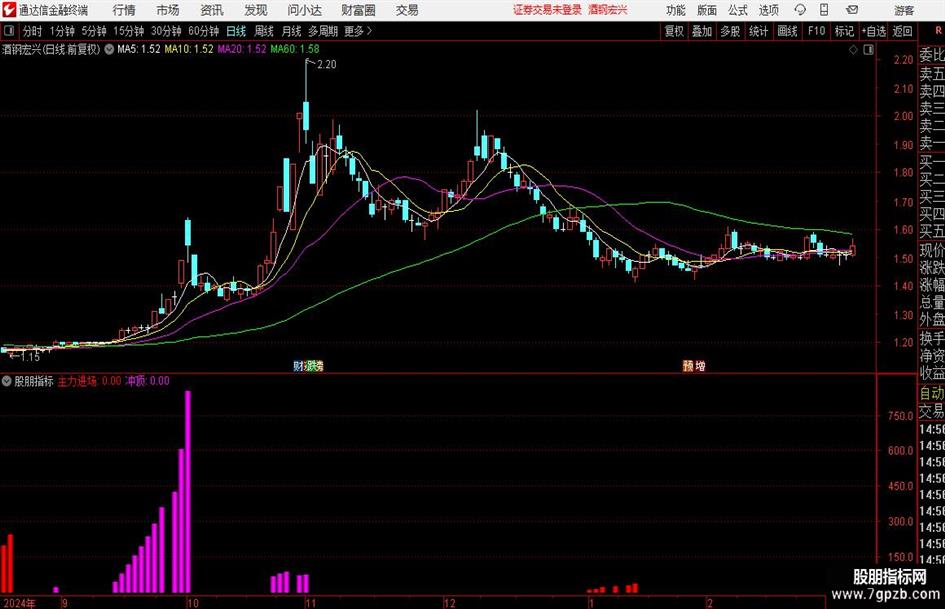Click the 2.00 price level on the axis
Screen dimensions: 945x609
903,116
